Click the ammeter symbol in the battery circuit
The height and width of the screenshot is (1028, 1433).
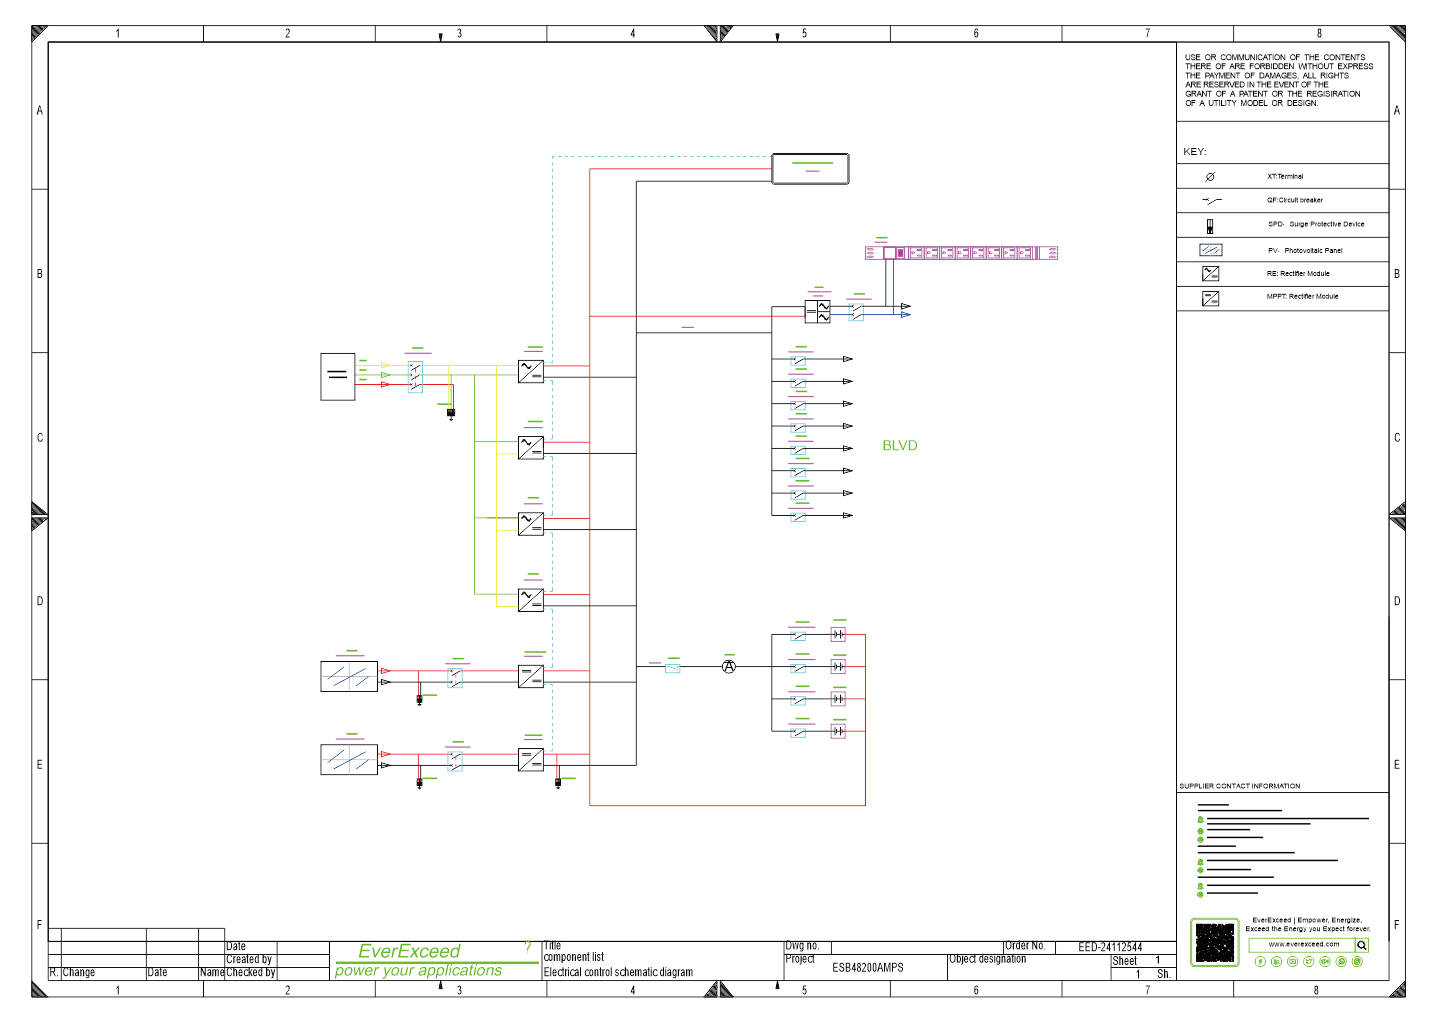pos(728,666)
